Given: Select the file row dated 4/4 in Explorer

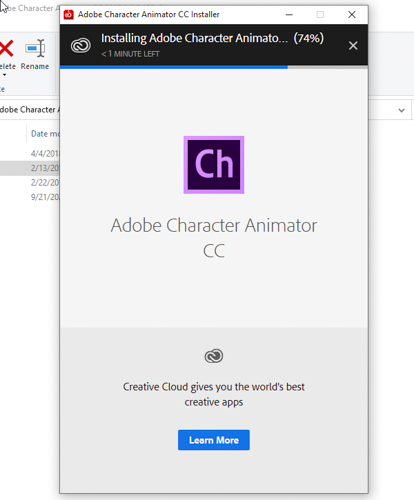Looking at the screenshot, I should (x=30, y=154).
